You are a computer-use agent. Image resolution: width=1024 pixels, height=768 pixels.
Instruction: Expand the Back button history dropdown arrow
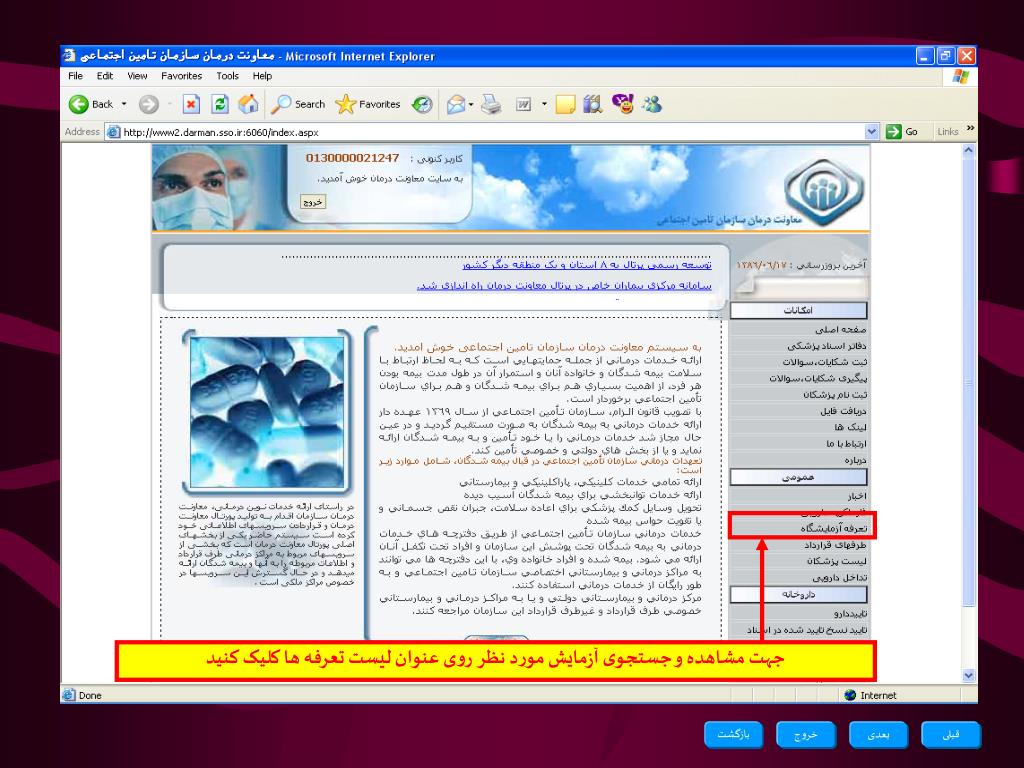(124, 104)
